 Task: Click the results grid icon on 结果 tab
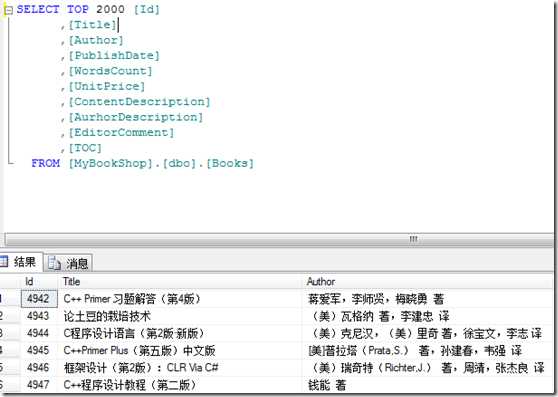(4, 261)
